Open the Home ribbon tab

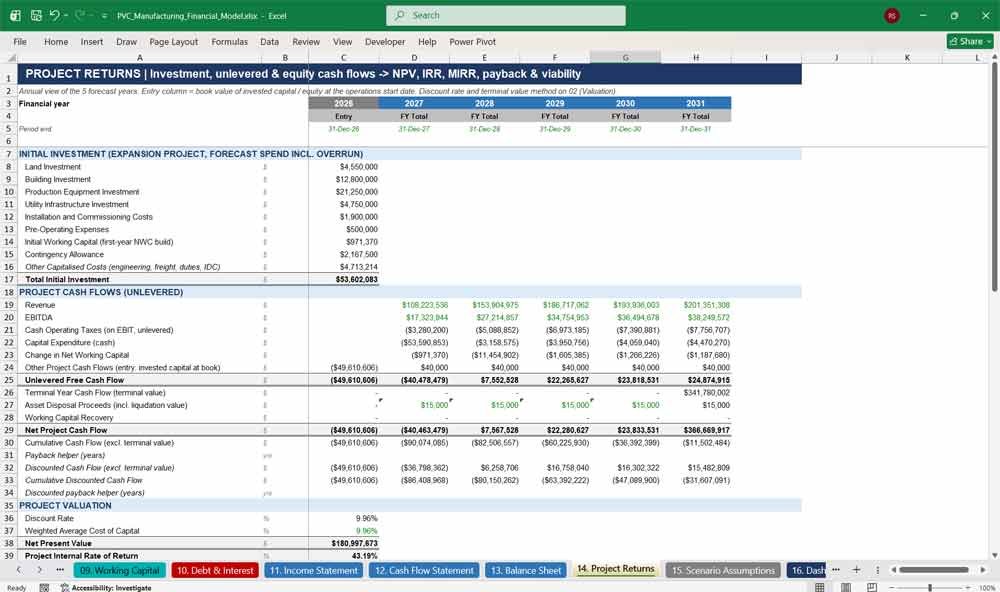[56, 41]
